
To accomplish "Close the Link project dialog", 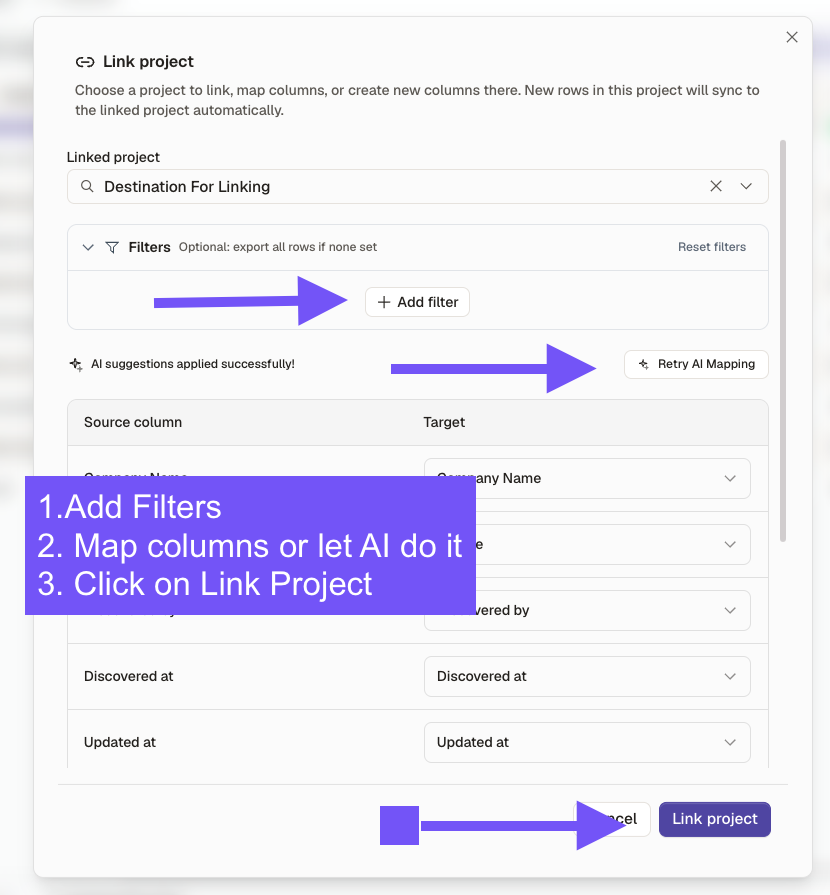I will pyautogui.click(x=791, y=37).
